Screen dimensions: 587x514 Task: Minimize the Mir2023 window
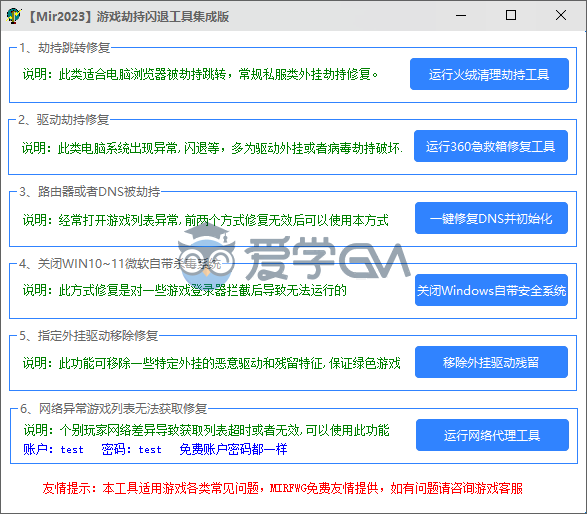coord(461,15)
